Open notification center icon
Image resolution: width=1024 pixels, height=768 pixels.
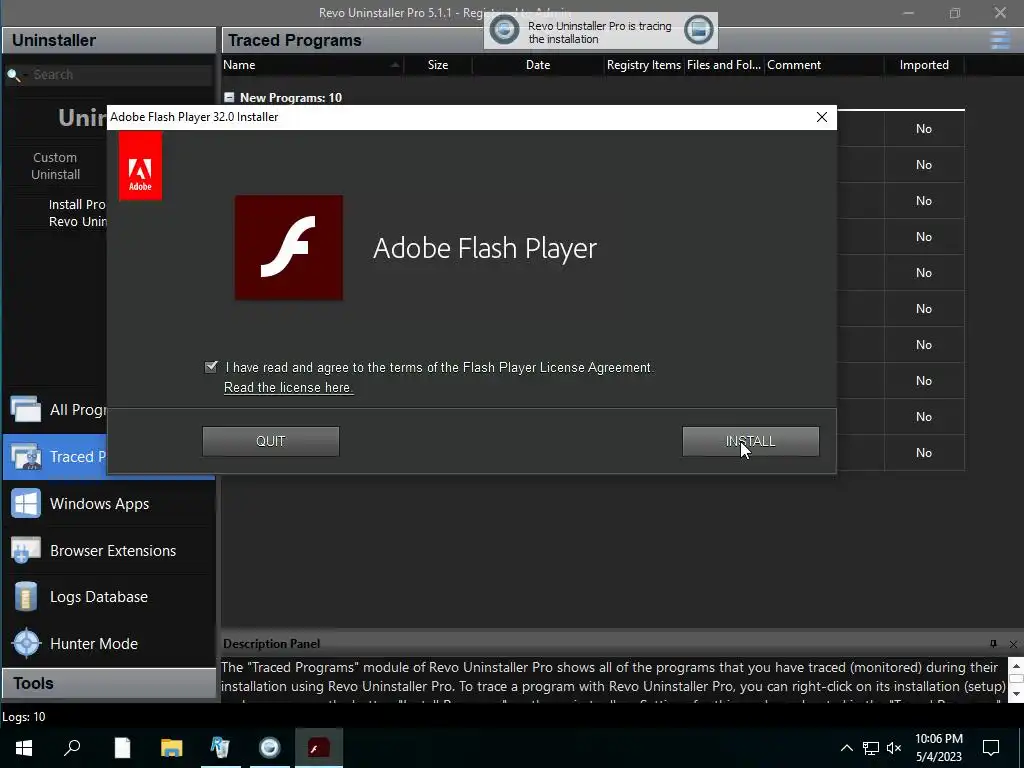[991, 748]
